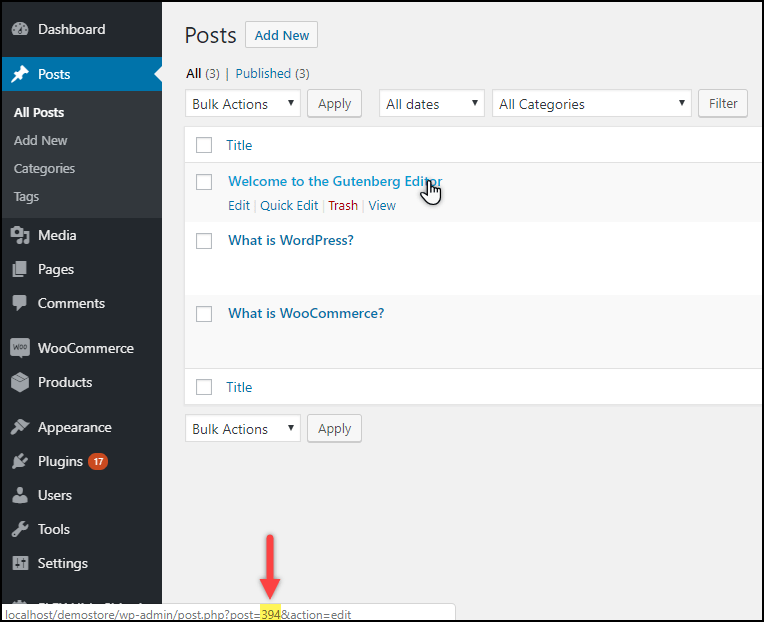764x622 pixels.
Task: Click the Settings sliders icon
Action: coord(20,564)
